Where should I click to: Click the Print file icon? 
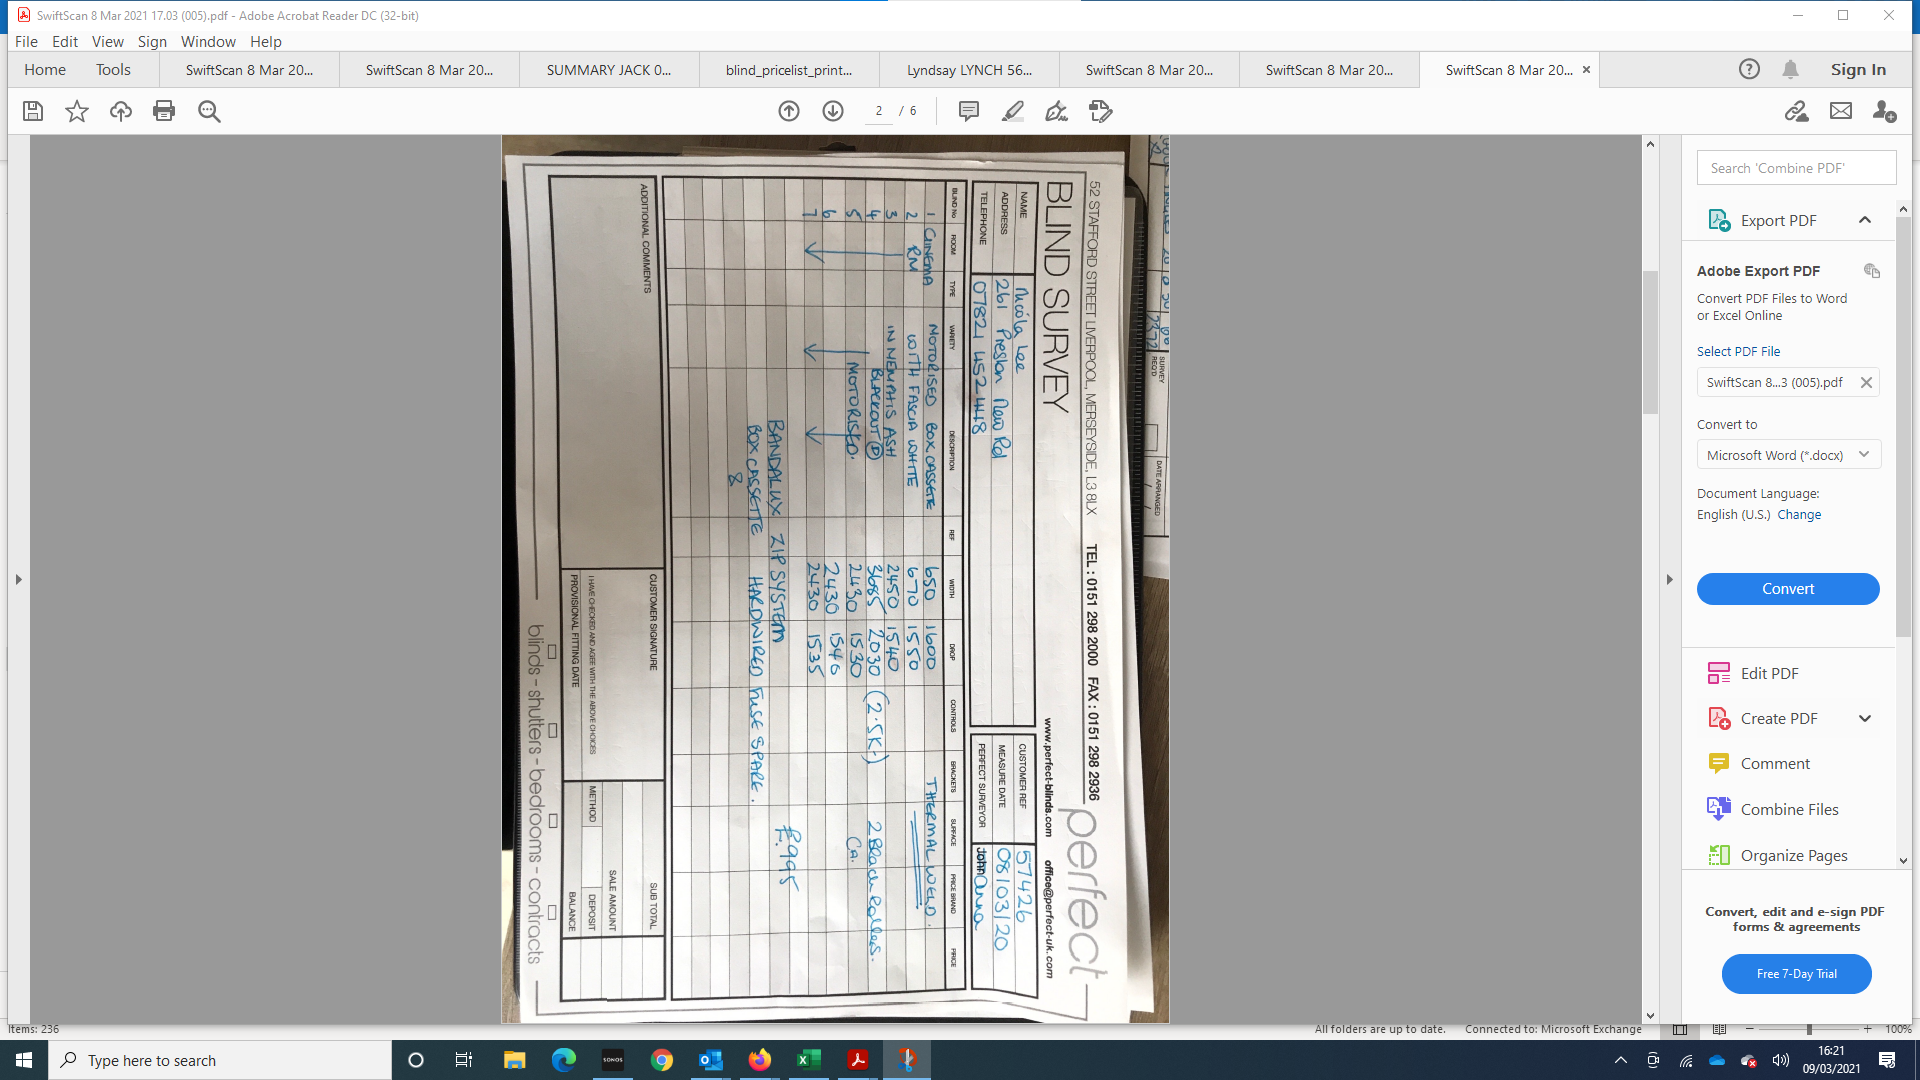[x=164, y=111]
